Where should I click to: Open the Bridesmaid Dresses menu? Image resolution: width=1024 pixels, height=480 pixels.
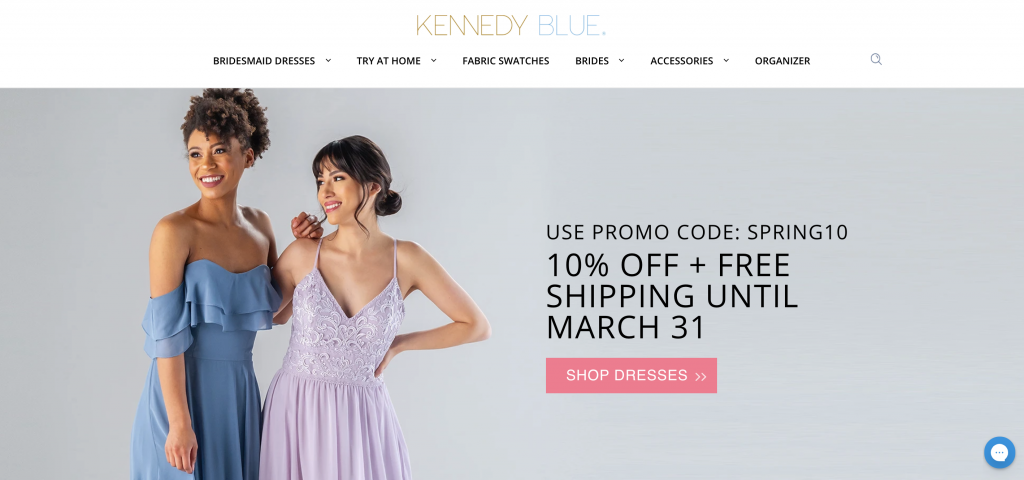click(264, 61)
